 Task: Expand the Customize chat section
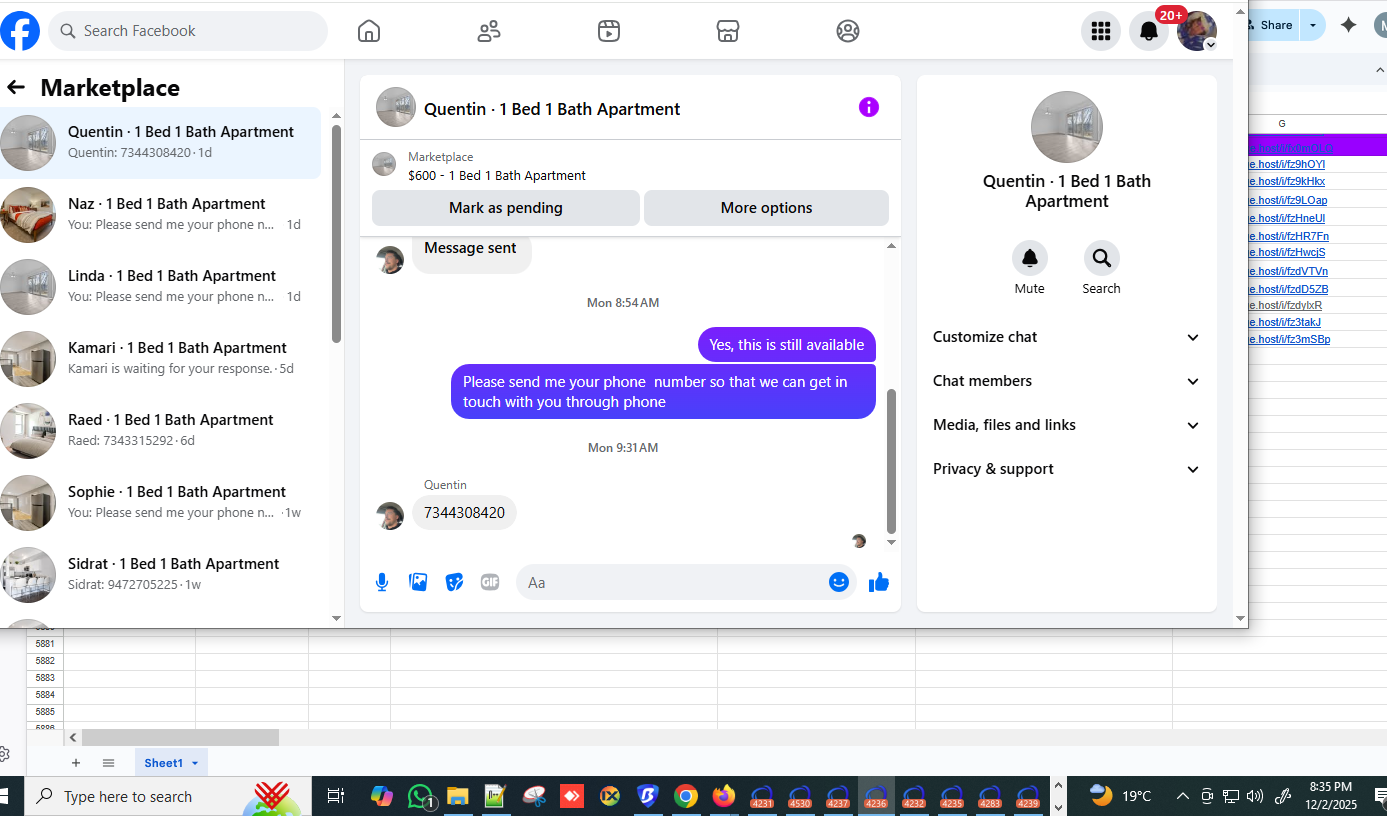click(x=1066, y=337)
